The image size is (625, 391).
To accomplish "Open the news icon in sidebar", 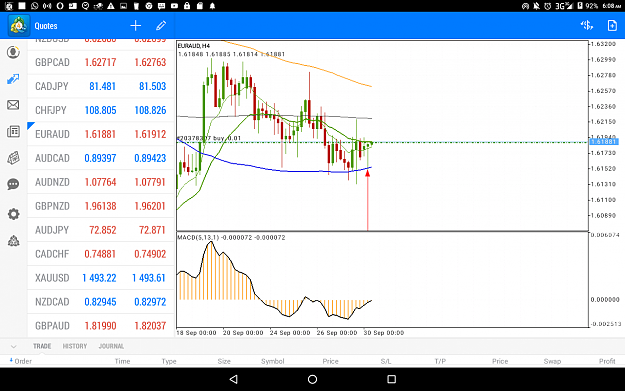I will click(13, 132).
